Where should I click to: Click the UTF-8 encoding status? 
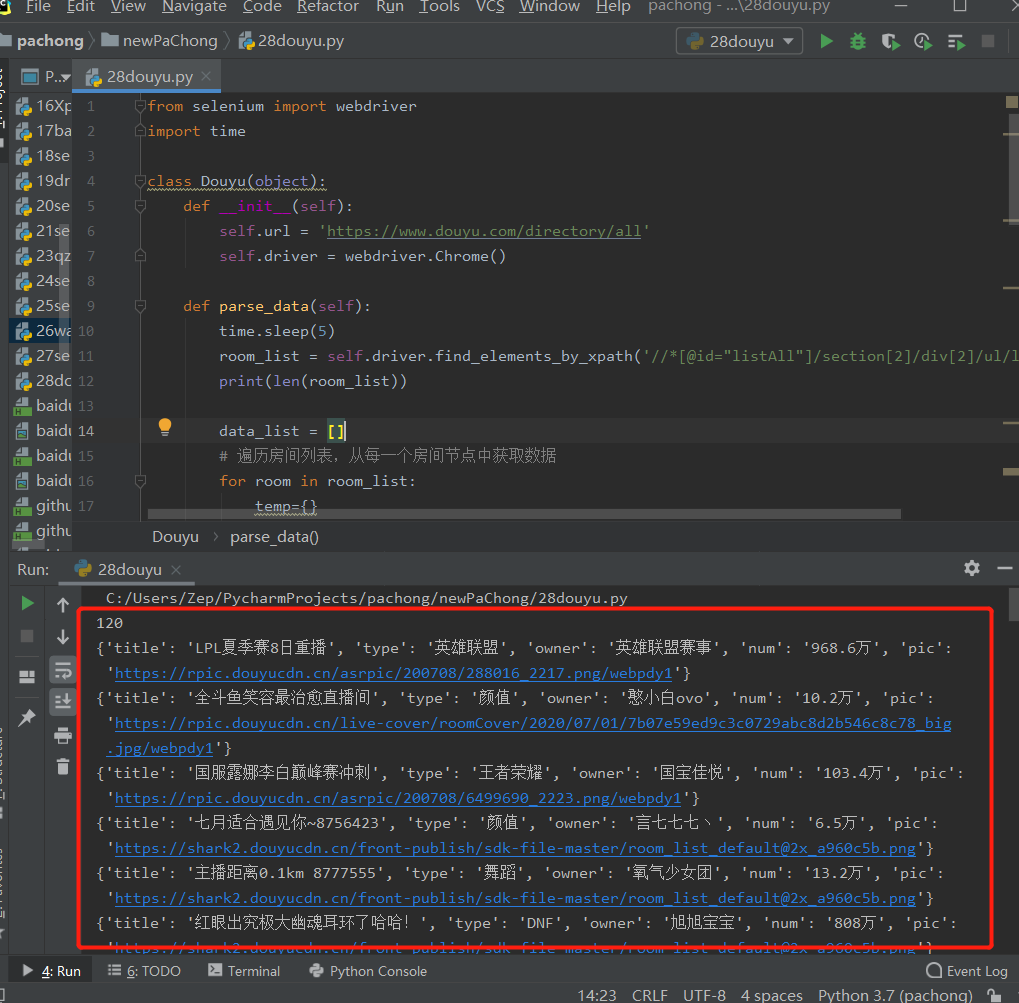tap(704, 995)
